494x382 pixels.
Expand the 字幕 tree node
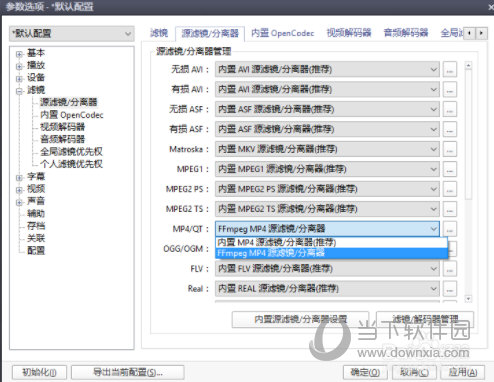19,178
